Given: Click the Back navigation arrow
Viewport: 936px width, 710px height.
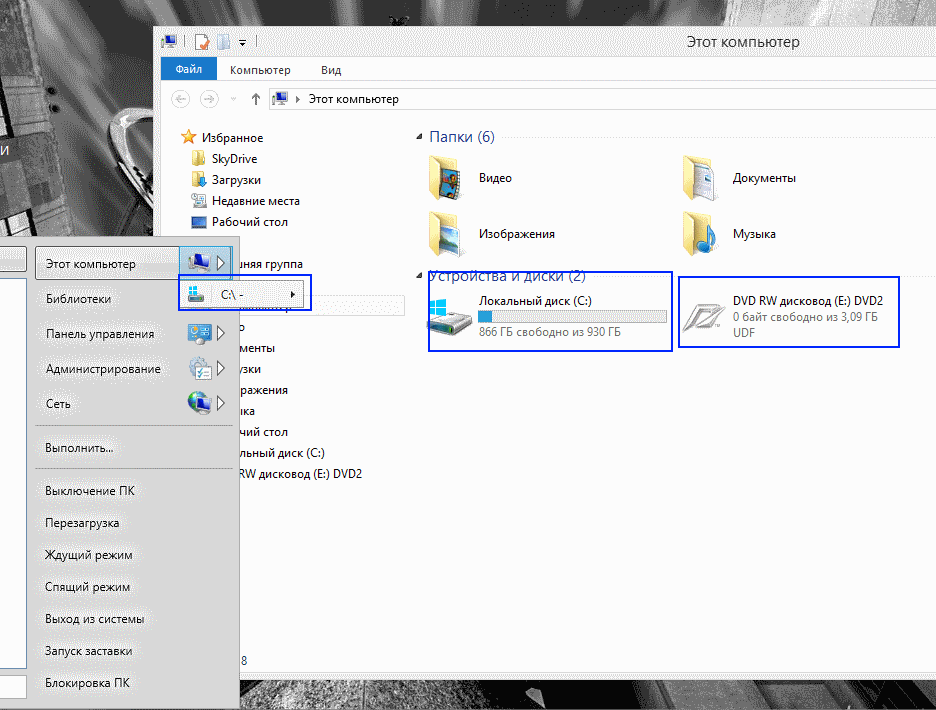Looking at the screenshot, I should coord(180,99).
